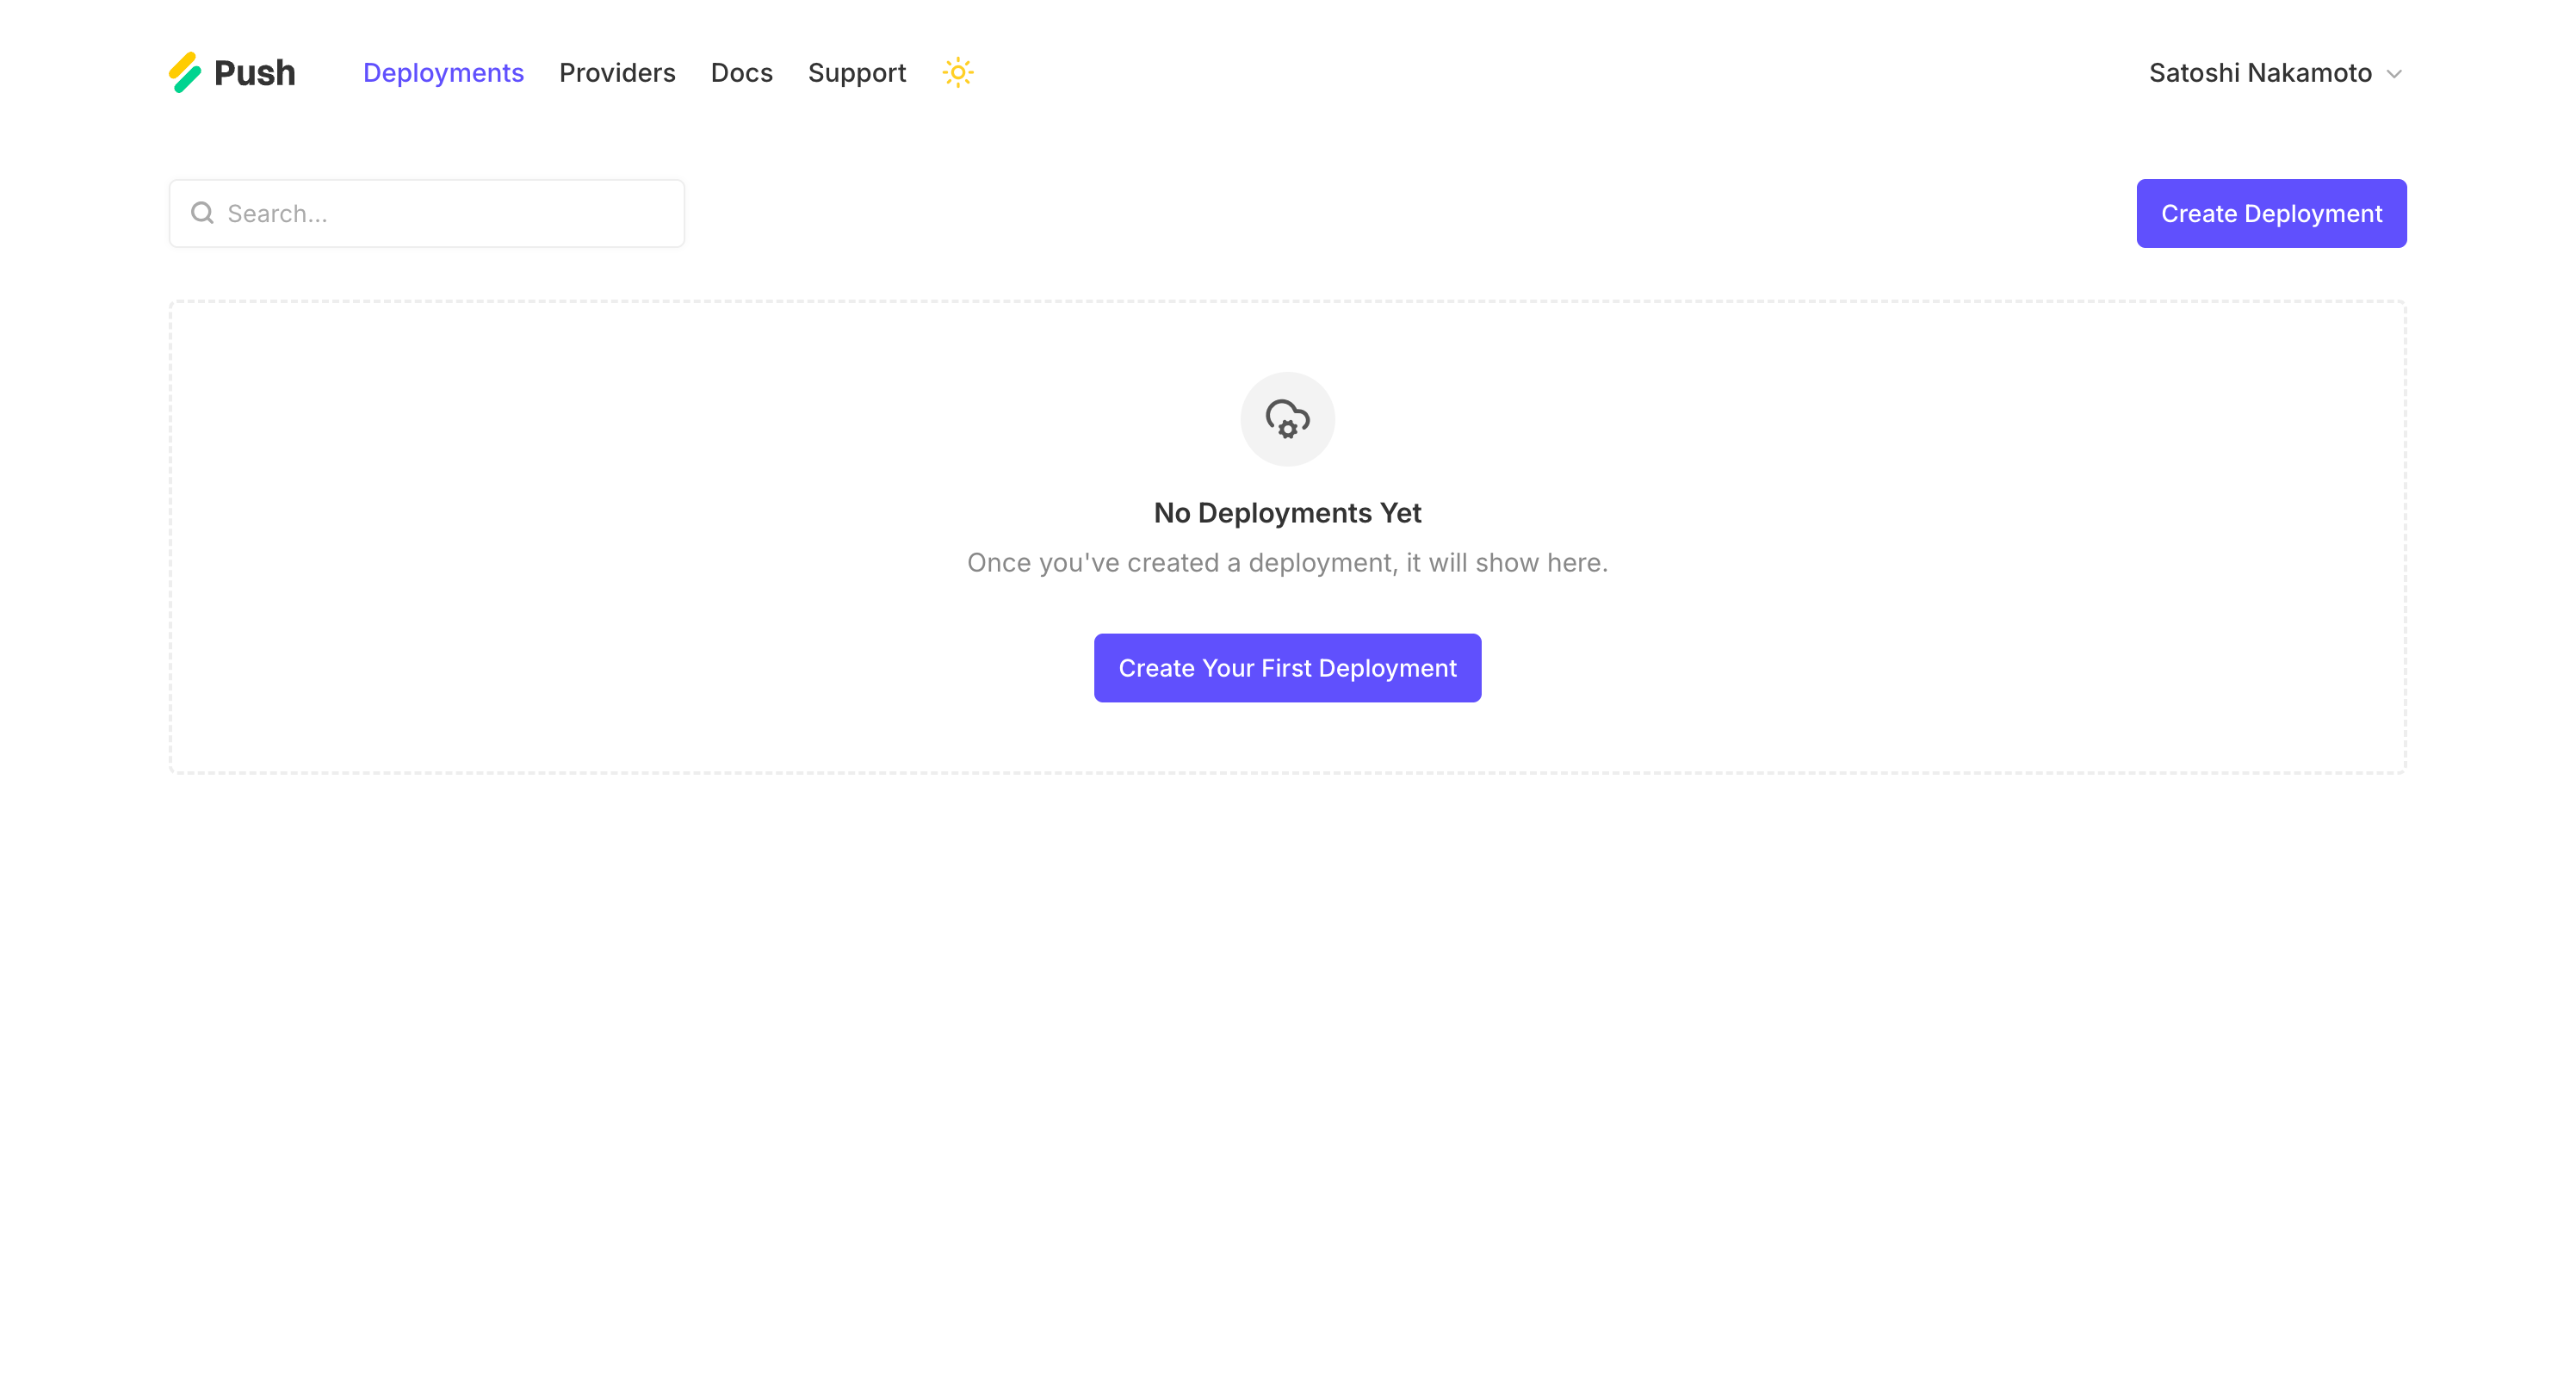Click the search magnifier icon
This screenshot has width=2576, height=1398.
pyautogui.click(x=202, y=213)
